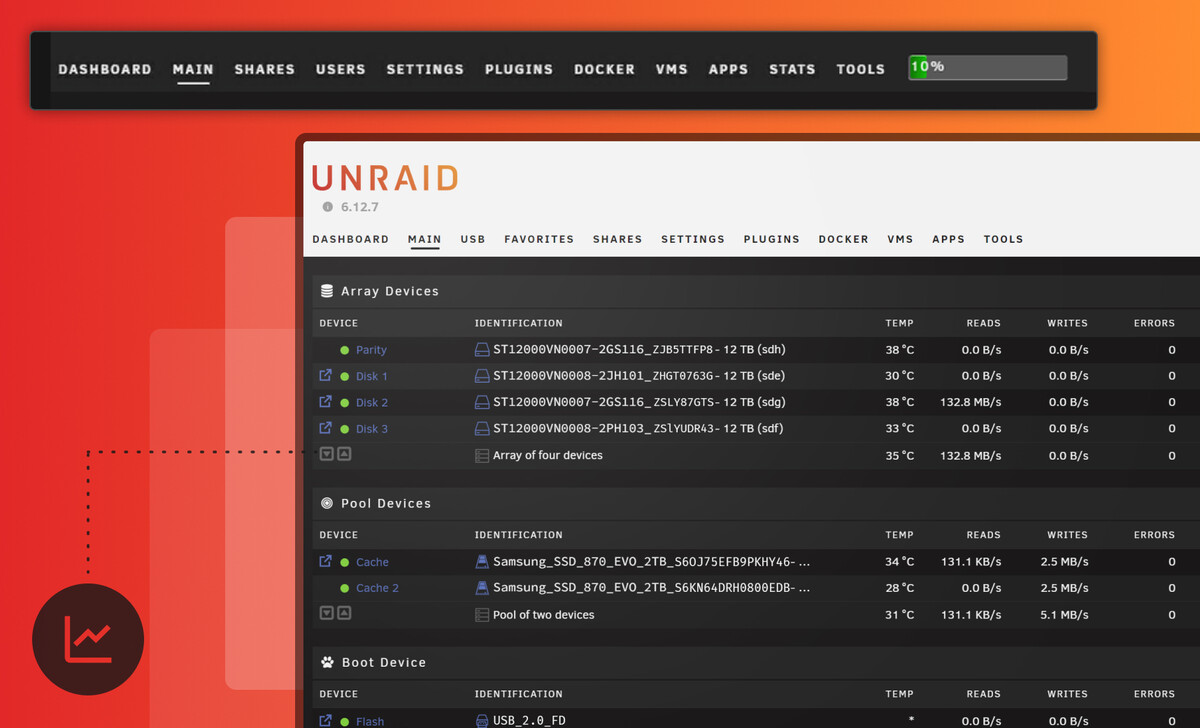This screenshot has width=1200, height=728.
Task: Click the green status indicator beside Parity
Action: point(343,349)
